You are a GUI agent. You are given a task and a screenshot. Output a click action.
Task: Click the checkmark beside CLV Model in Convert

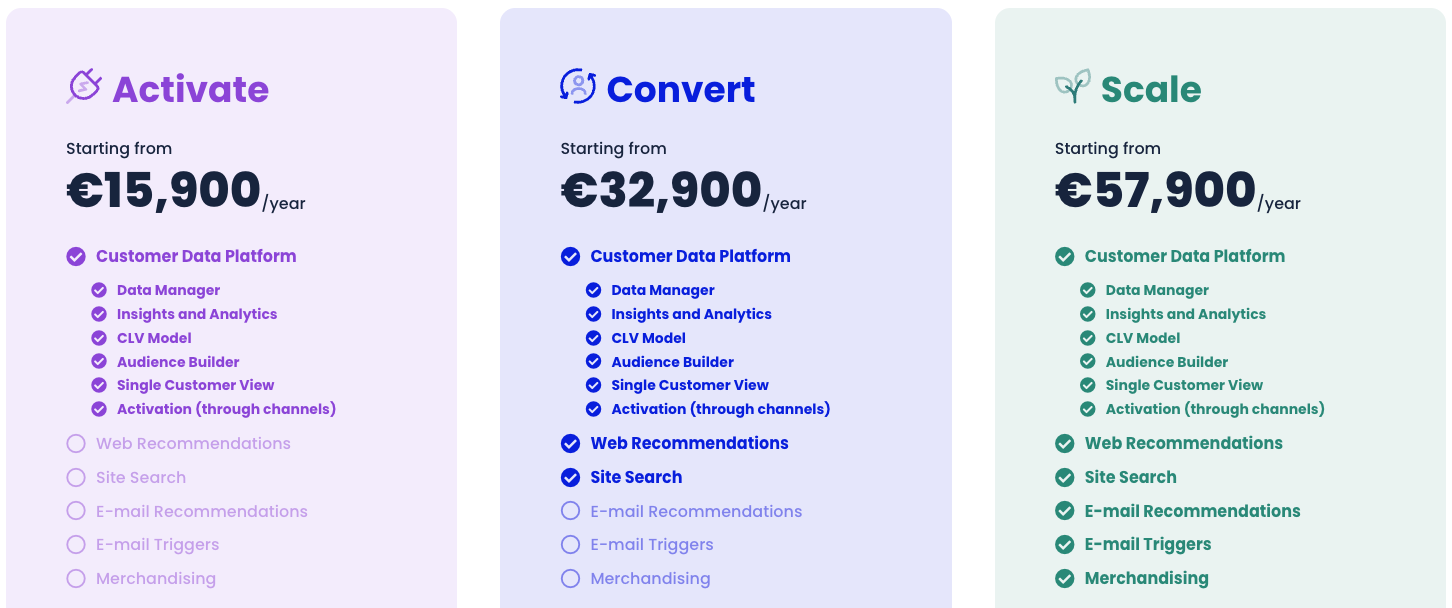tap(592, 338)
